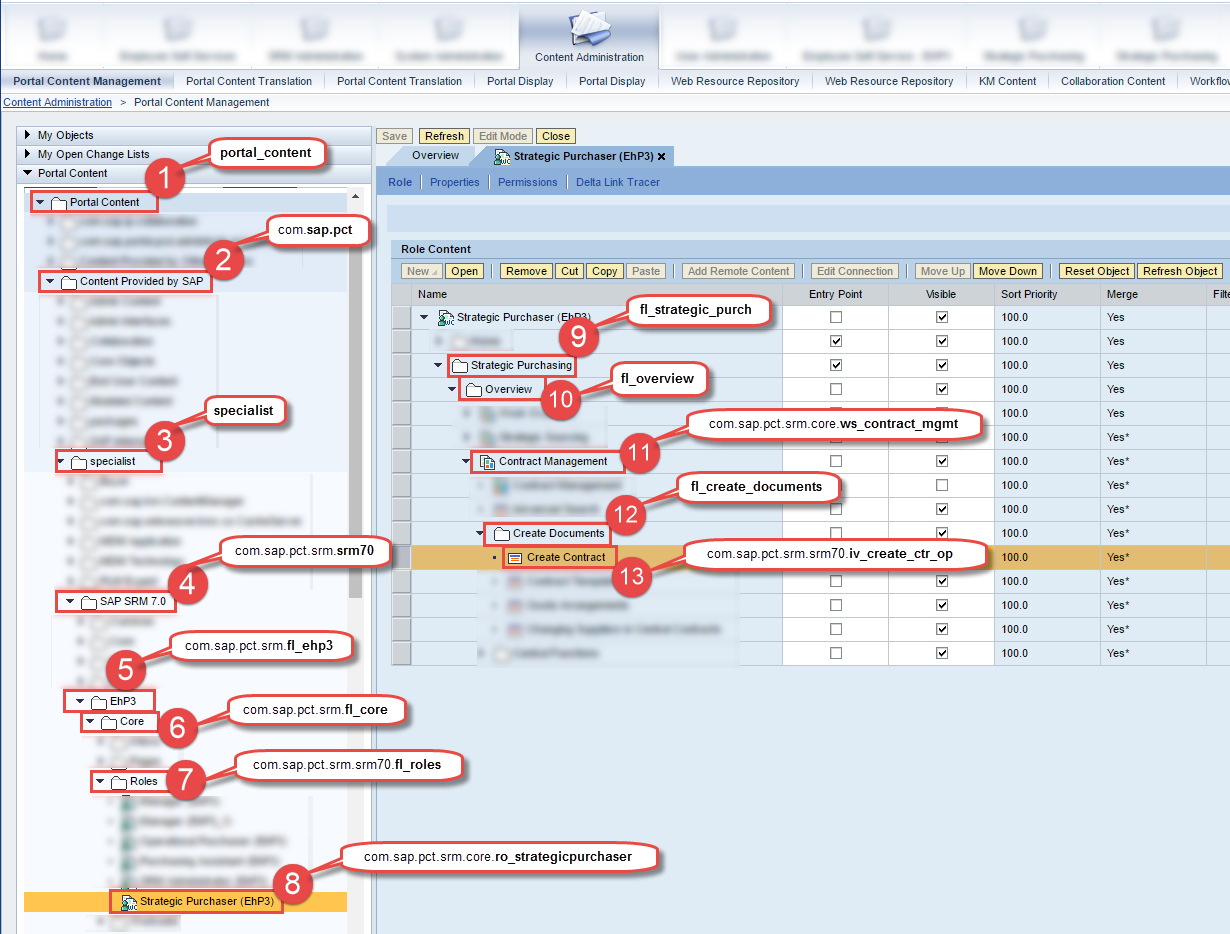Toggle Entry Point checkbox for Strategic Purchaser (EhP3) row

click(x=836, y=317)
